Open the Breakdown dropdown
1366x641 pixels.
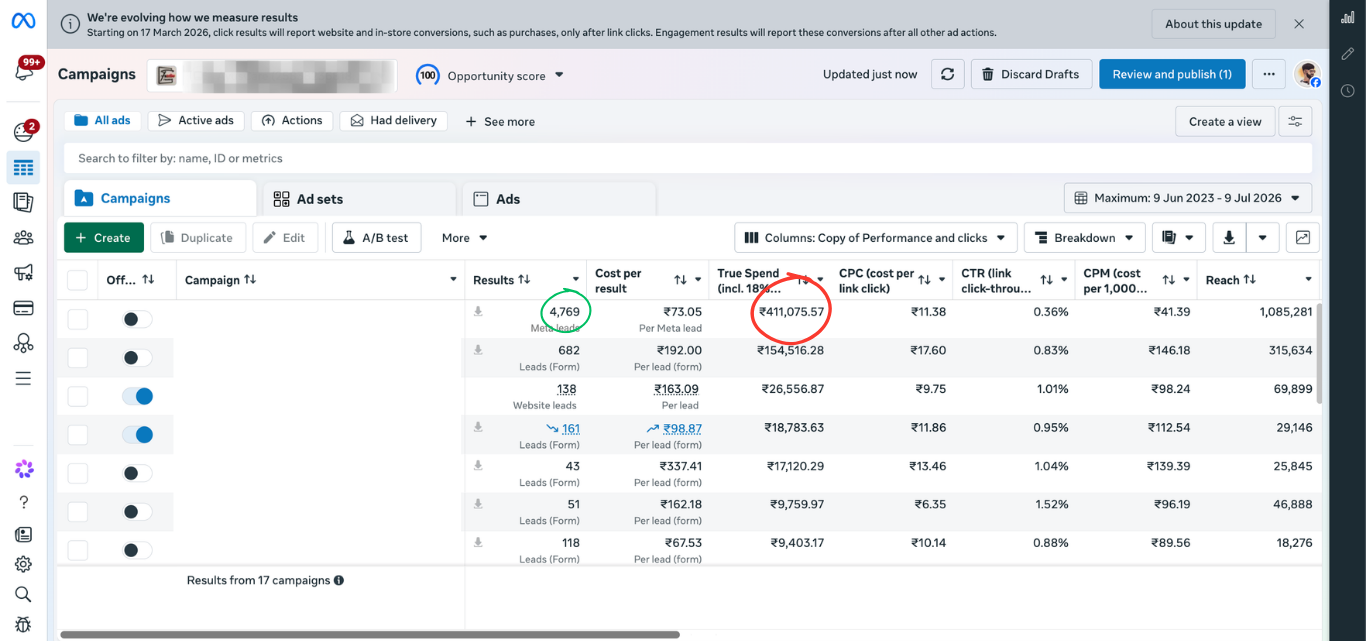pyautogui.click(x=1085, y=238)
